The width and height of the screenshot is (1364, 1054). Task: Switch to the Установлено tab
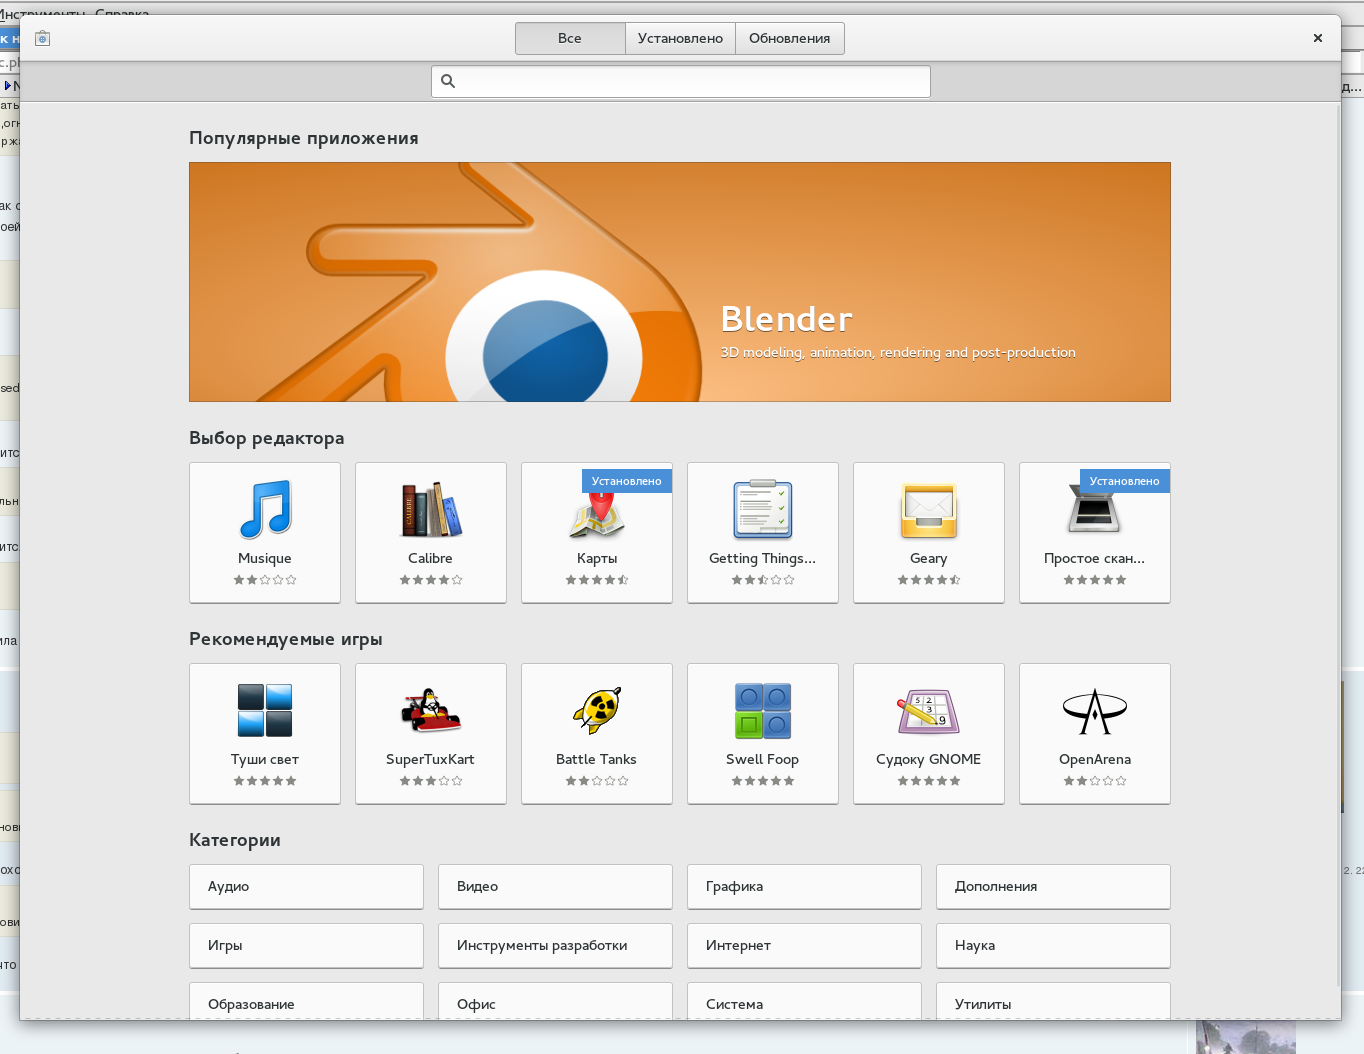click(x=680, y=38)
